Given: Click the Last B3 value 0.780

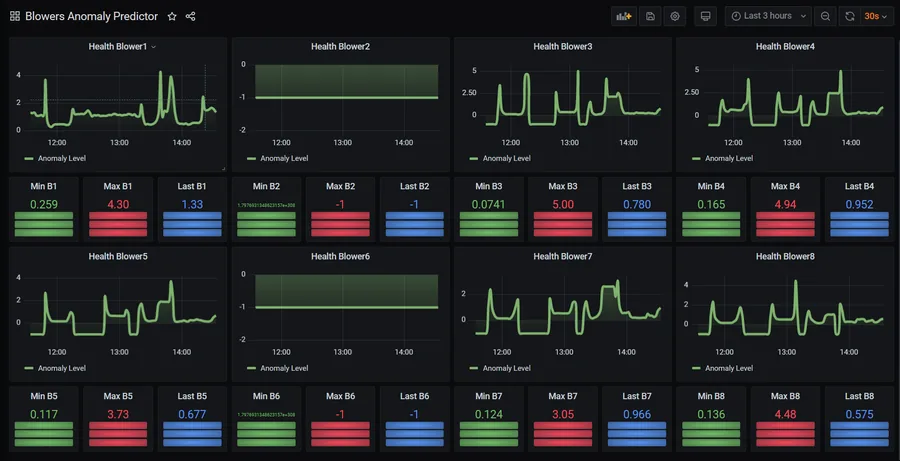Looking at the screenshot, I should point(637,204).
